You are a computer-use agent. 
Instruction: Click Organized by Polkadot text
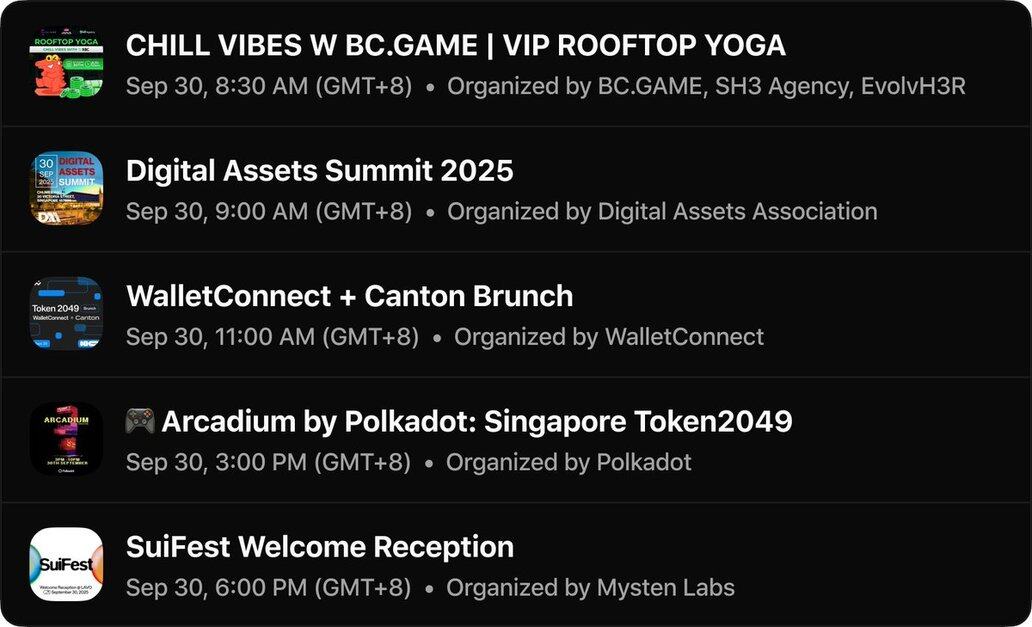point(569,462)
